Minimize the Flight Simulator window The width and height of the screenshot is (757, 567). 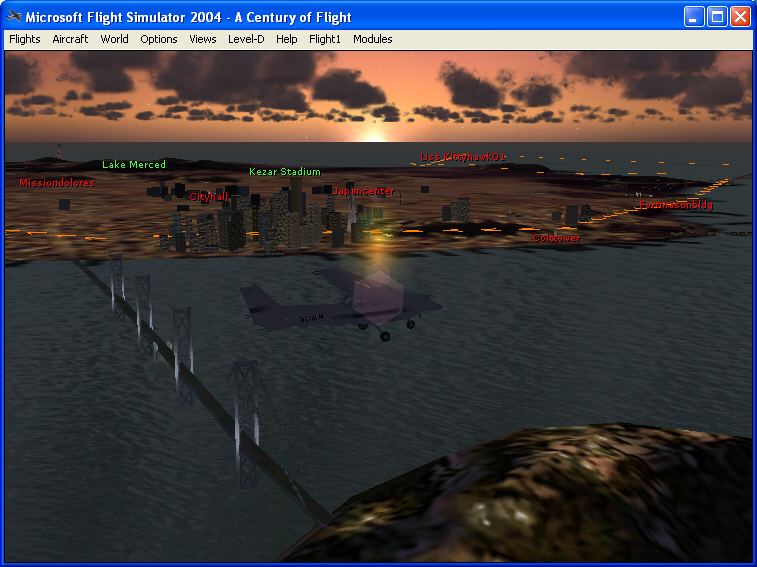pyautogui.click(x=694, y=17)
